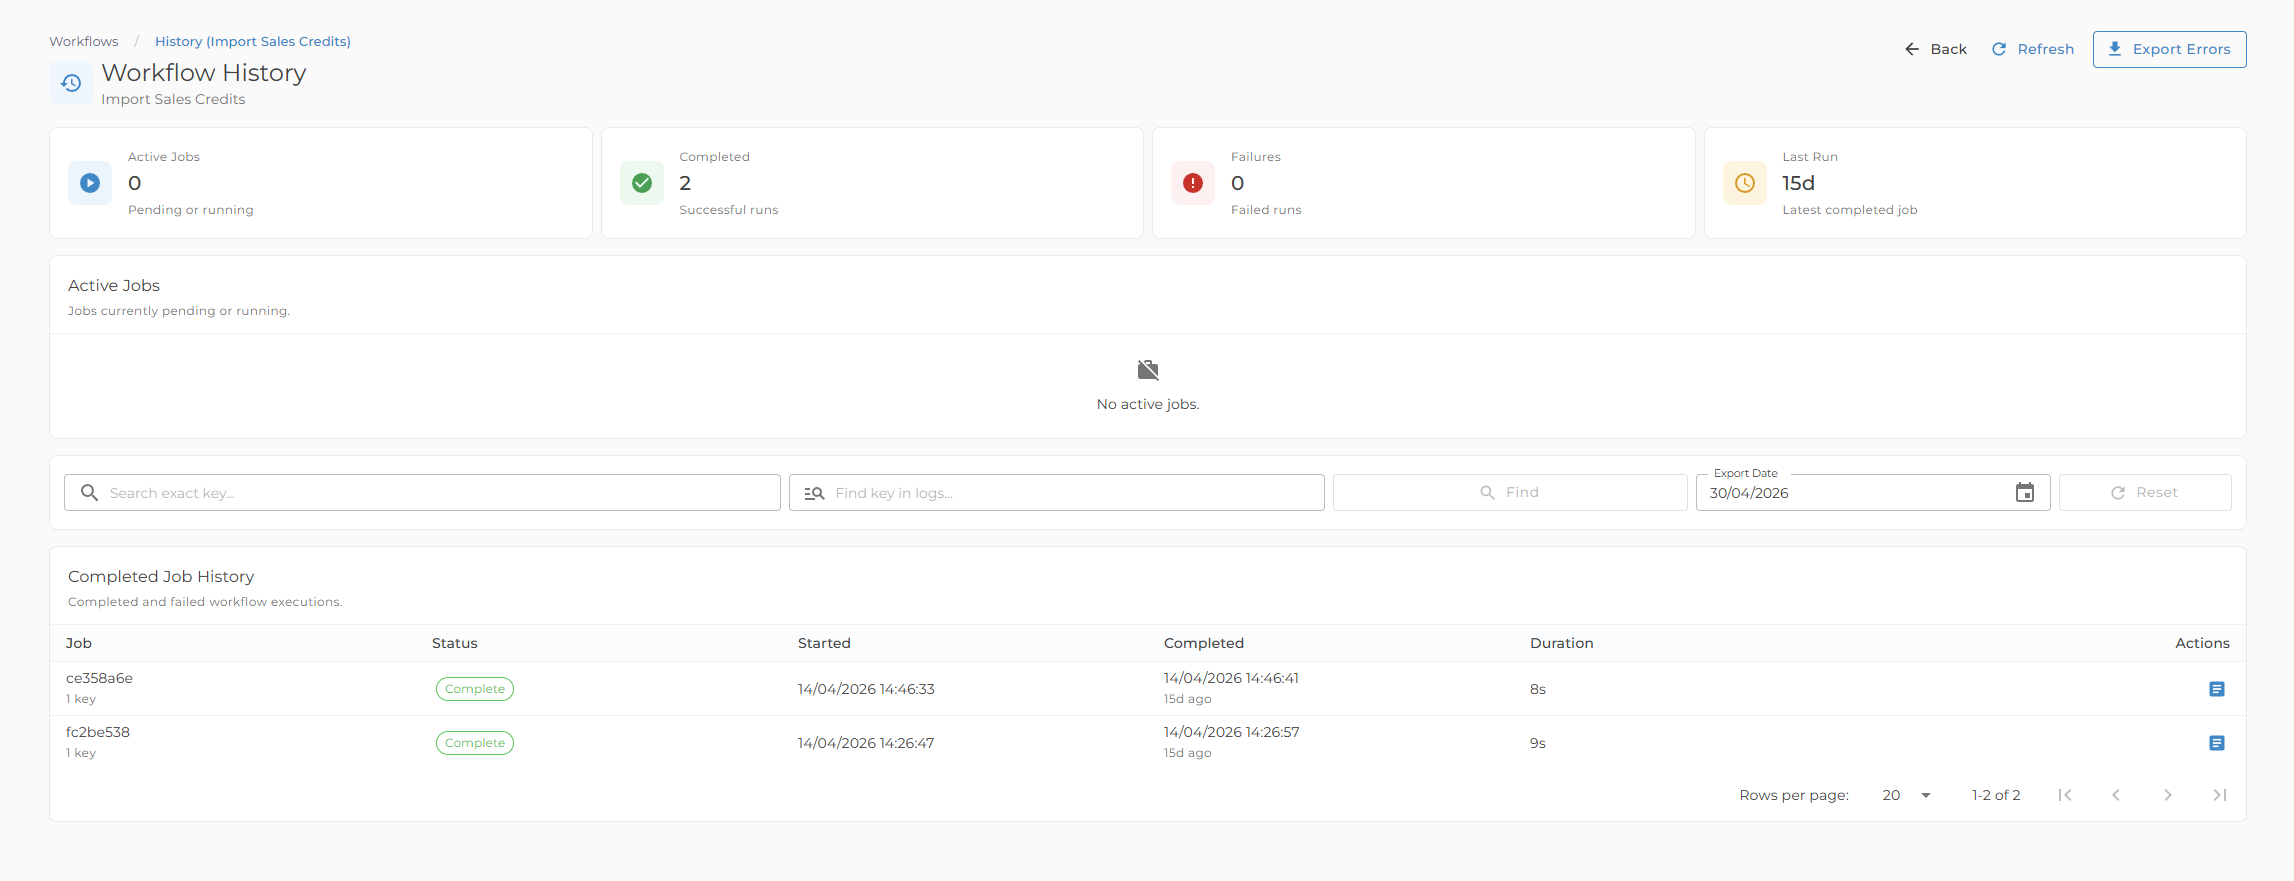Click History (Import Sales Credits) breadcrumb
Viewport: 2294px width, 881px height.
click(253, 41)
